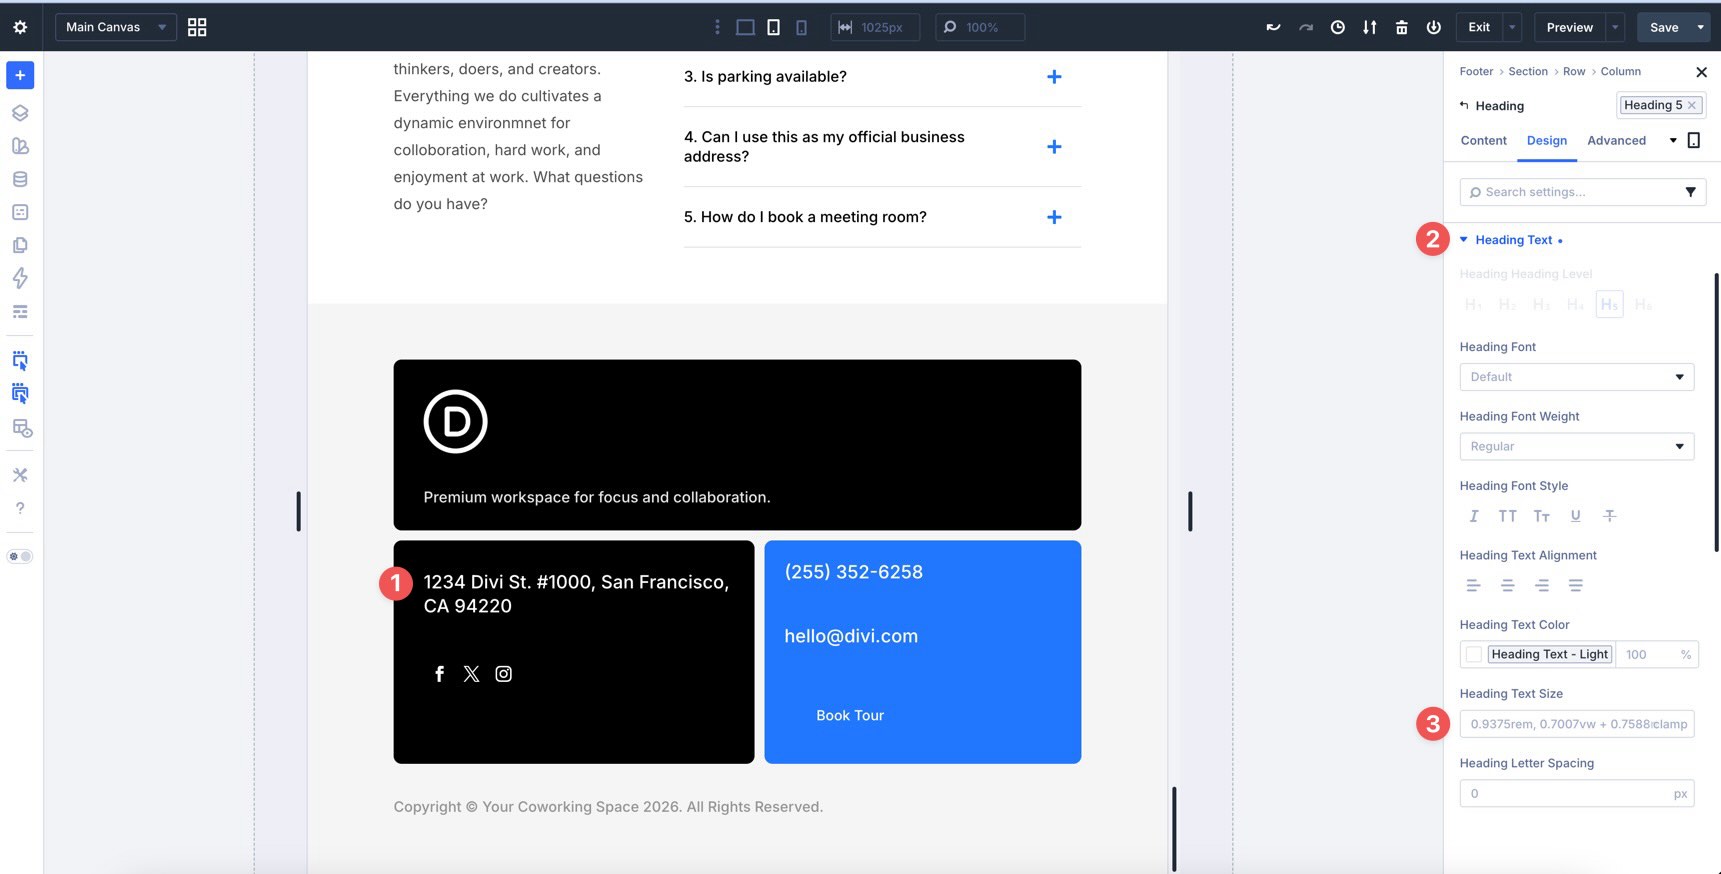
Task: Switch to desktop view icon
Action: coord(745,27)
